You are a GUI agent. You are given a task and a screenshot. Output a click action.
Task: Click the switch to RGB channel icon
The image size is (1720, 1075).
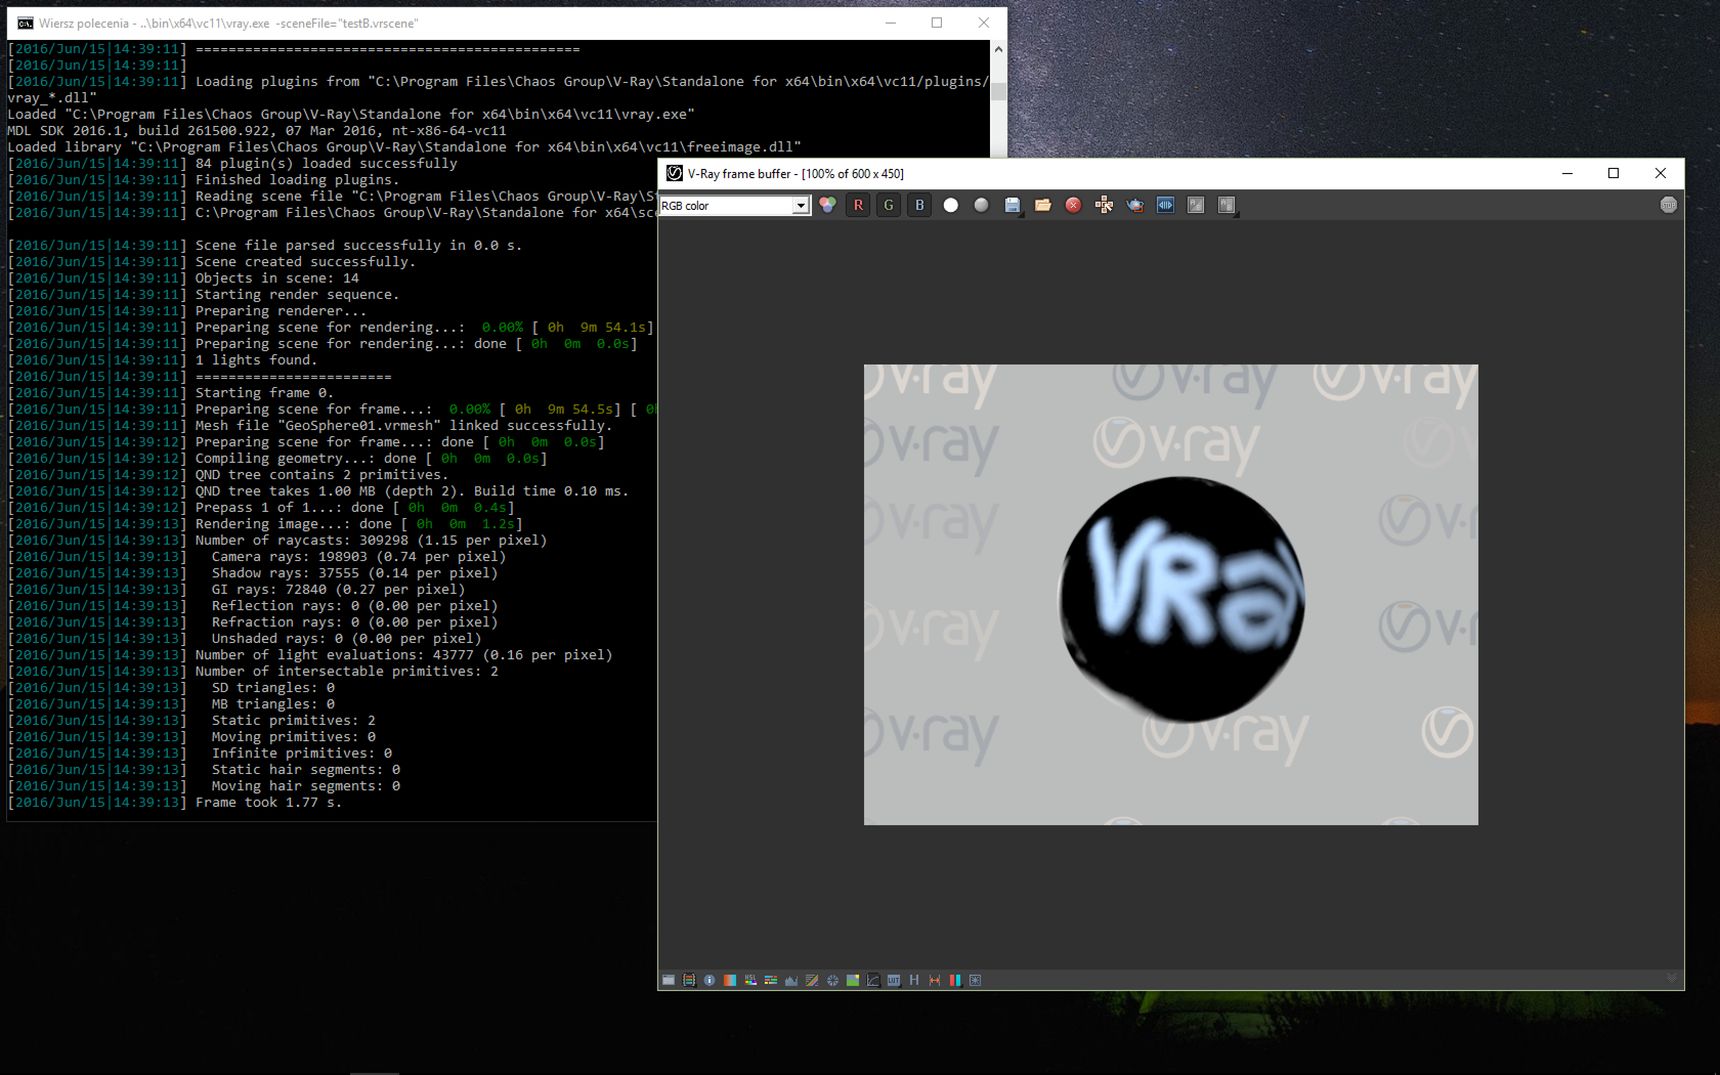(x=827, y=205)
